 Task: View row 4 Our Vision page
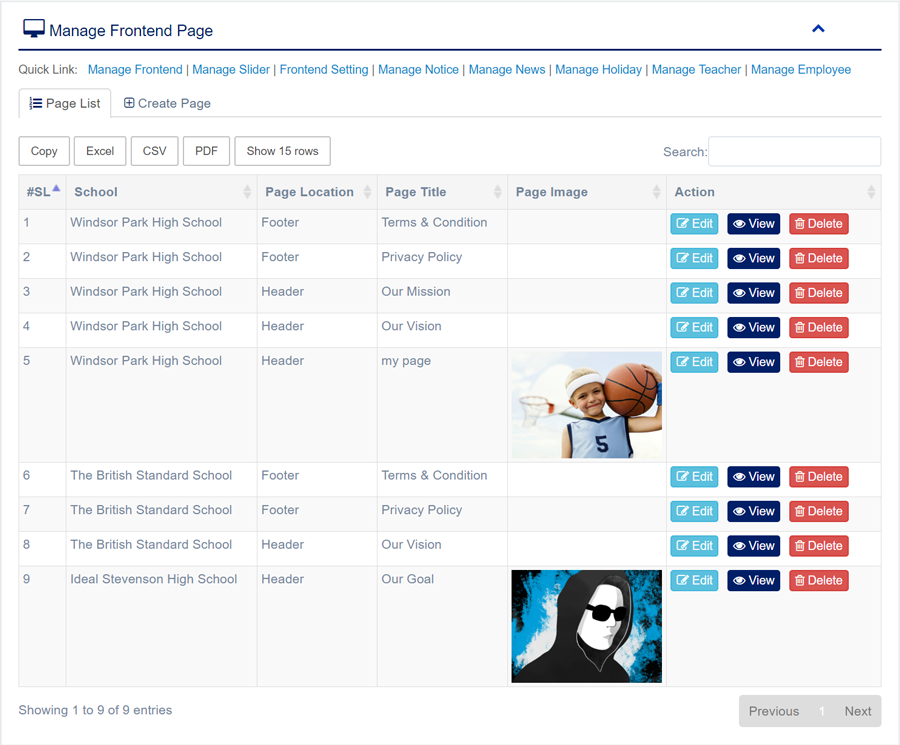(754, 327)
